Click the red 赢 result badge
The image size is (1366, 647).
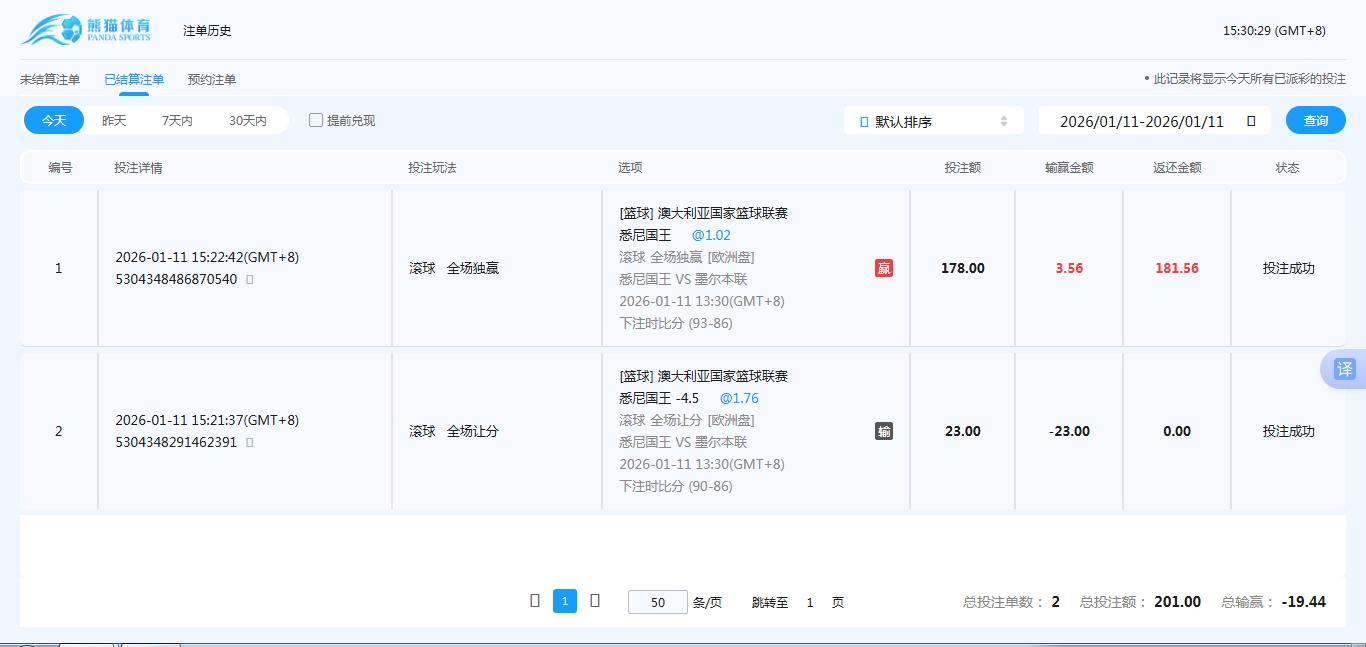coord(884,268)
